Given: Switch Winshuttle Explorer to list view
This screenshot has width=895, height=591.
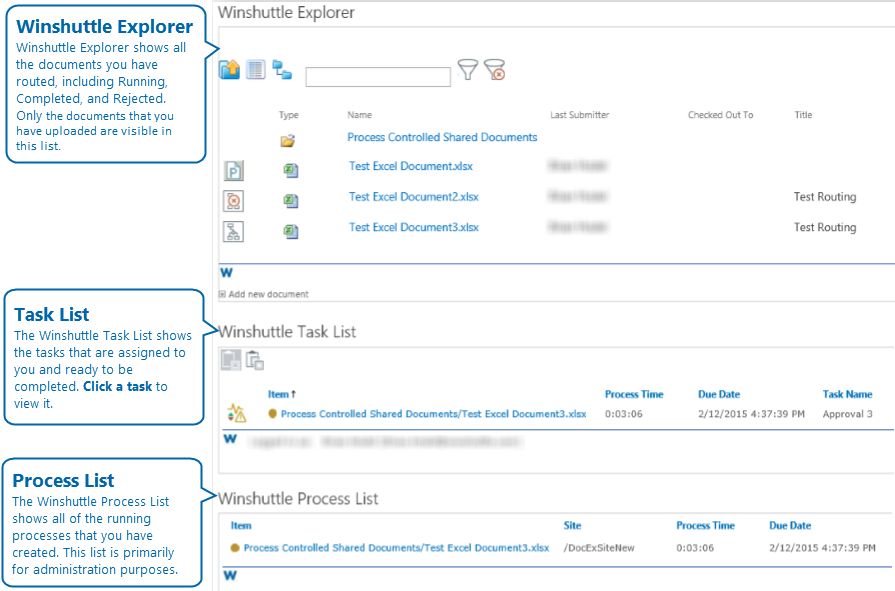Looking at the screenshot, I should [x=256, y=70].
